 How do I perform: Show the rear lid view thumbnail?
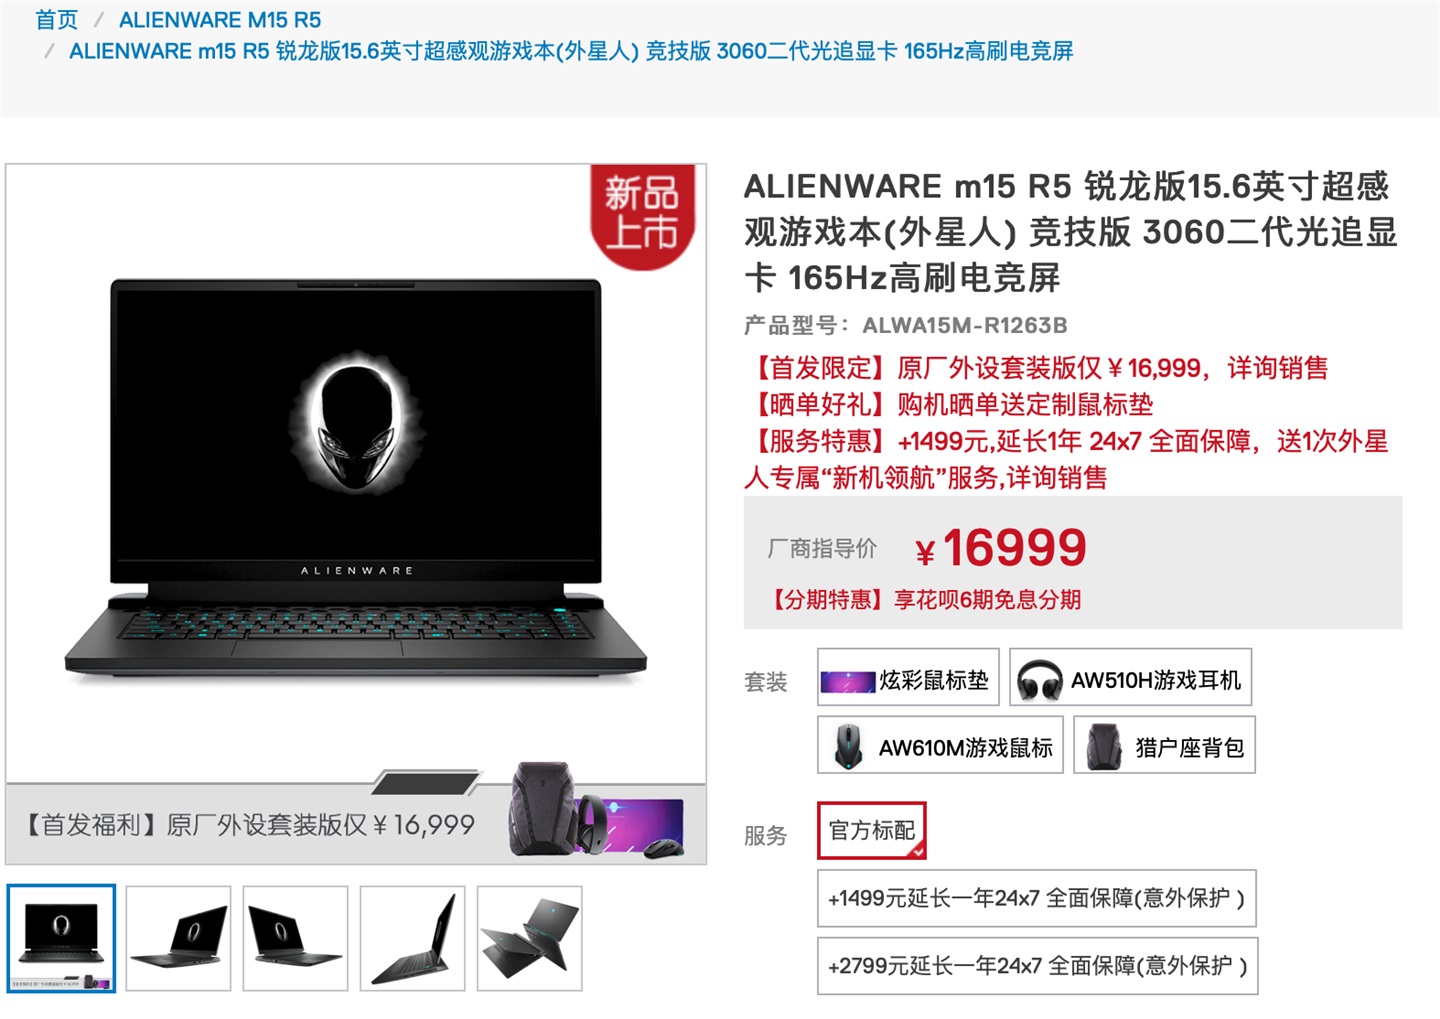(x=529, y=938)
